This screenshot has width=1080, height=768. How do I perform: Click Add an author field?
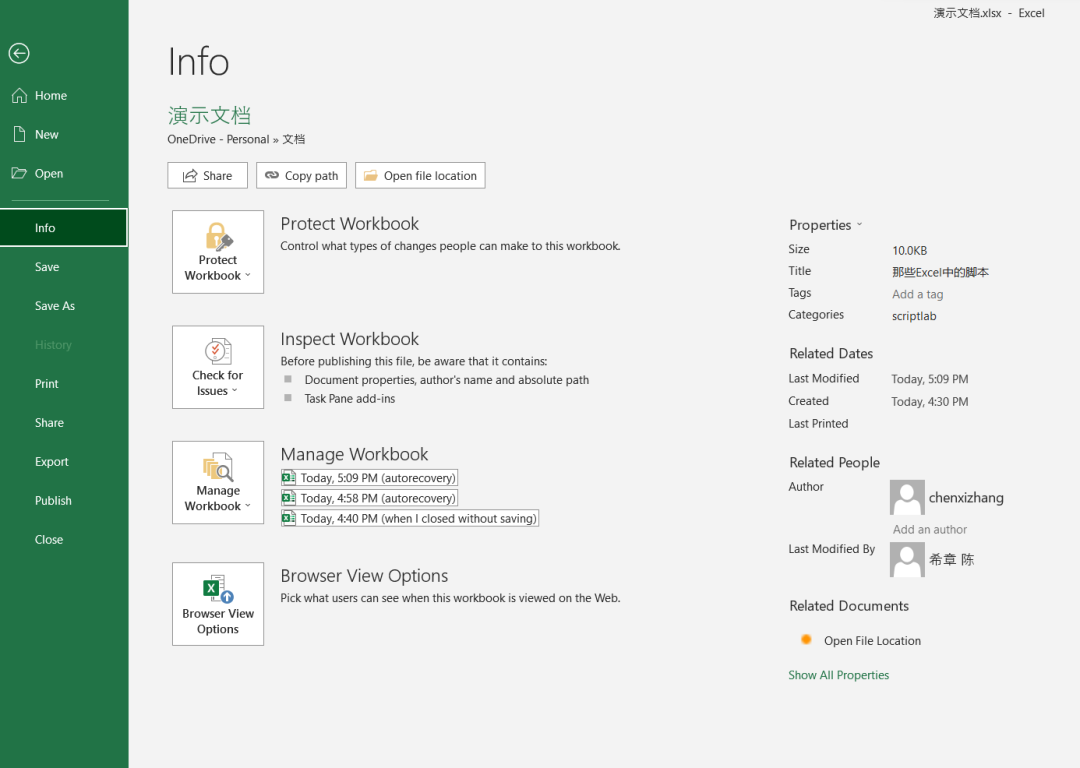click(x=929, y=529)
